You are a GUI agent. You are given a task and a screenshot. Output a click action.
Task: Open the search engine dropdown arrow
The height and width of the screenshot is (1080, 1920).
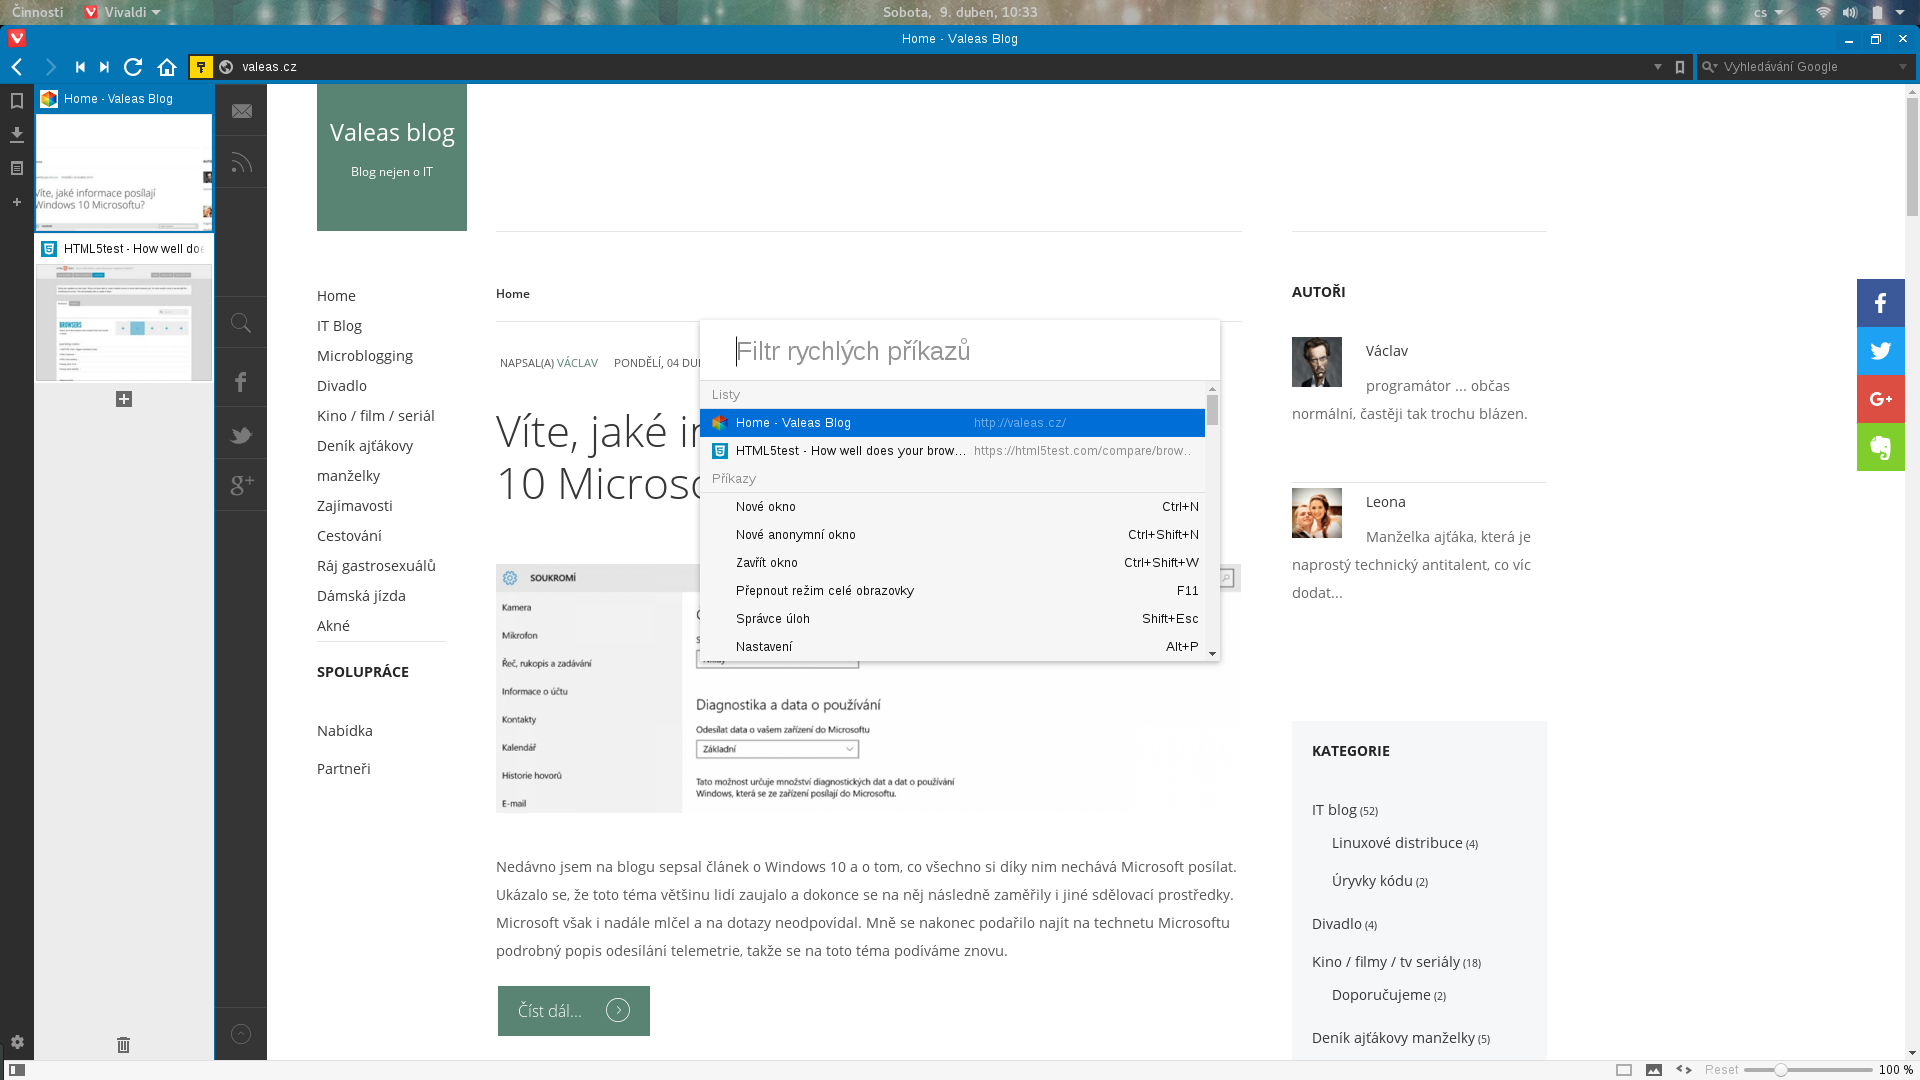[x=1903, y=67]
